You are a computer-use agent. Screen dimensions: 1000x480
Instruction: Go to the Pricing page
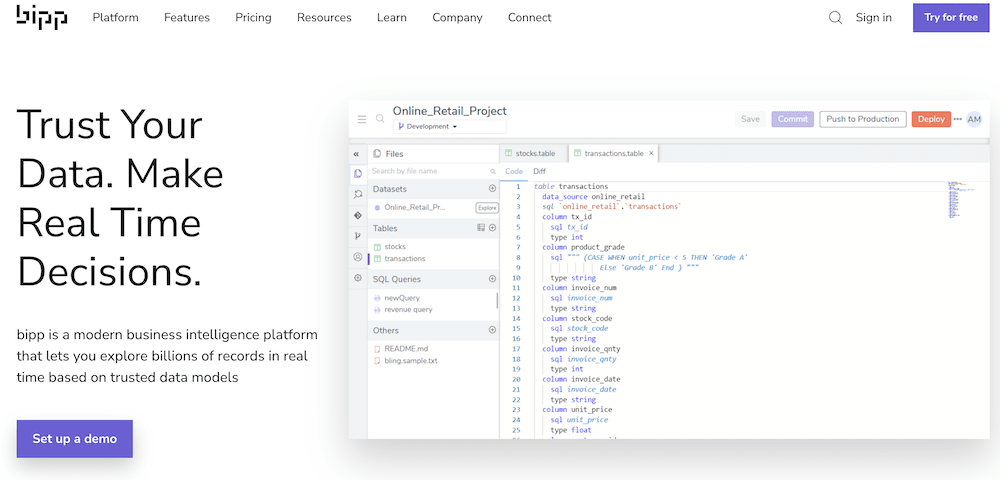[253, 18]
